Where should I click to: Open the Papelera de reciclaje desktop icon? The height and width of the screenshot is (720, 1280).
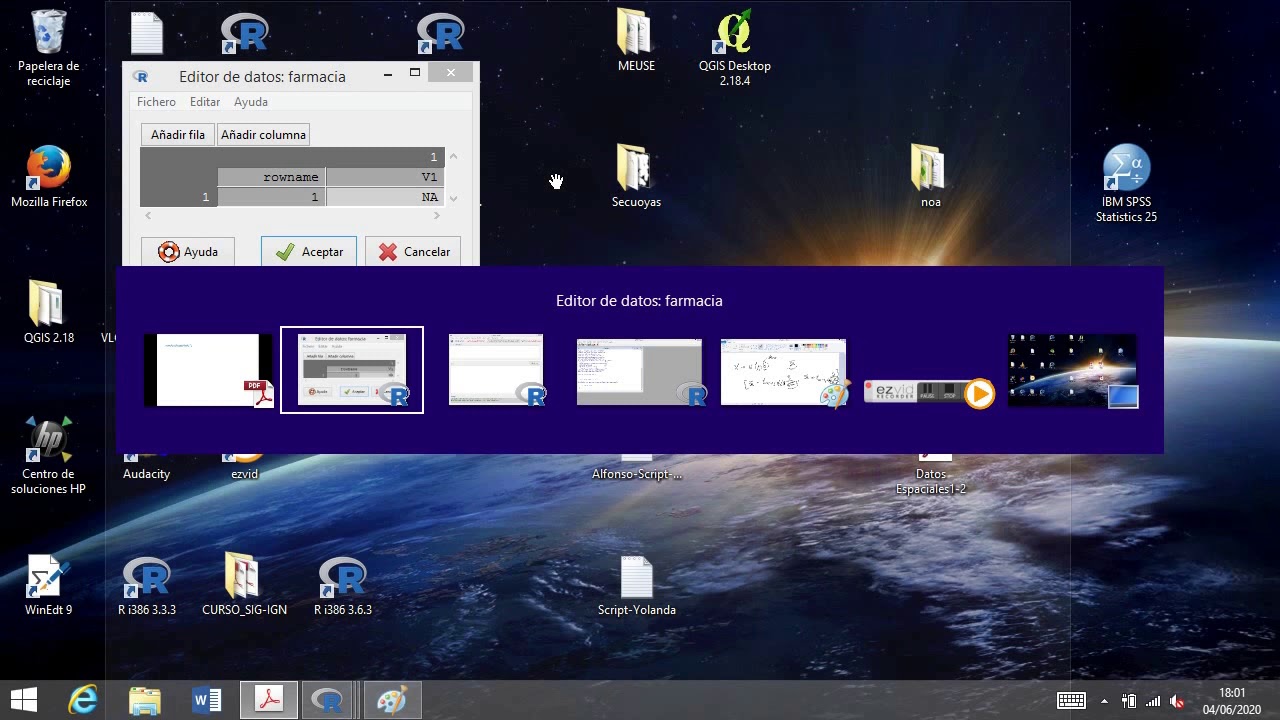click(48, 47)
